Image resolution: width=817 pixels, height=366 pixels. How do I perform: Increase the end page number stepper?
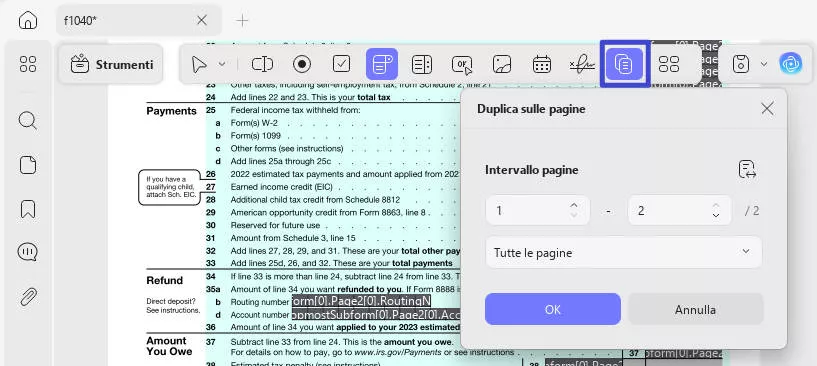[x=716, y=206]
